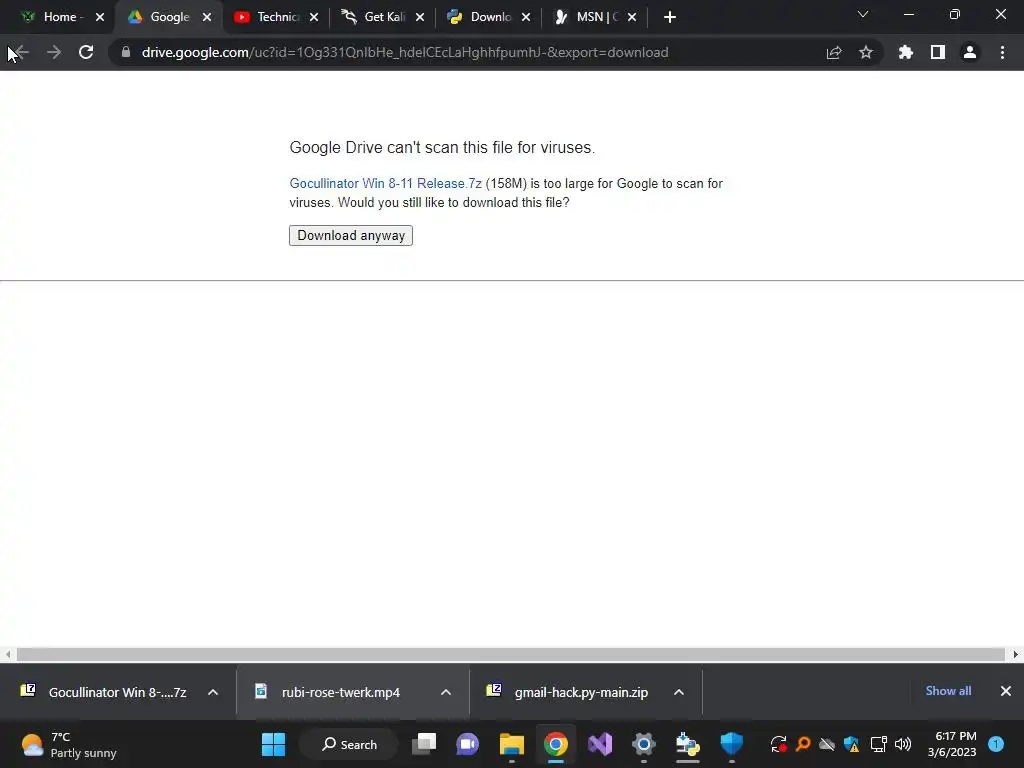Screen dimensions: 1024x768
Task: Click Show all downloads
Action: (x=948, y=691)
